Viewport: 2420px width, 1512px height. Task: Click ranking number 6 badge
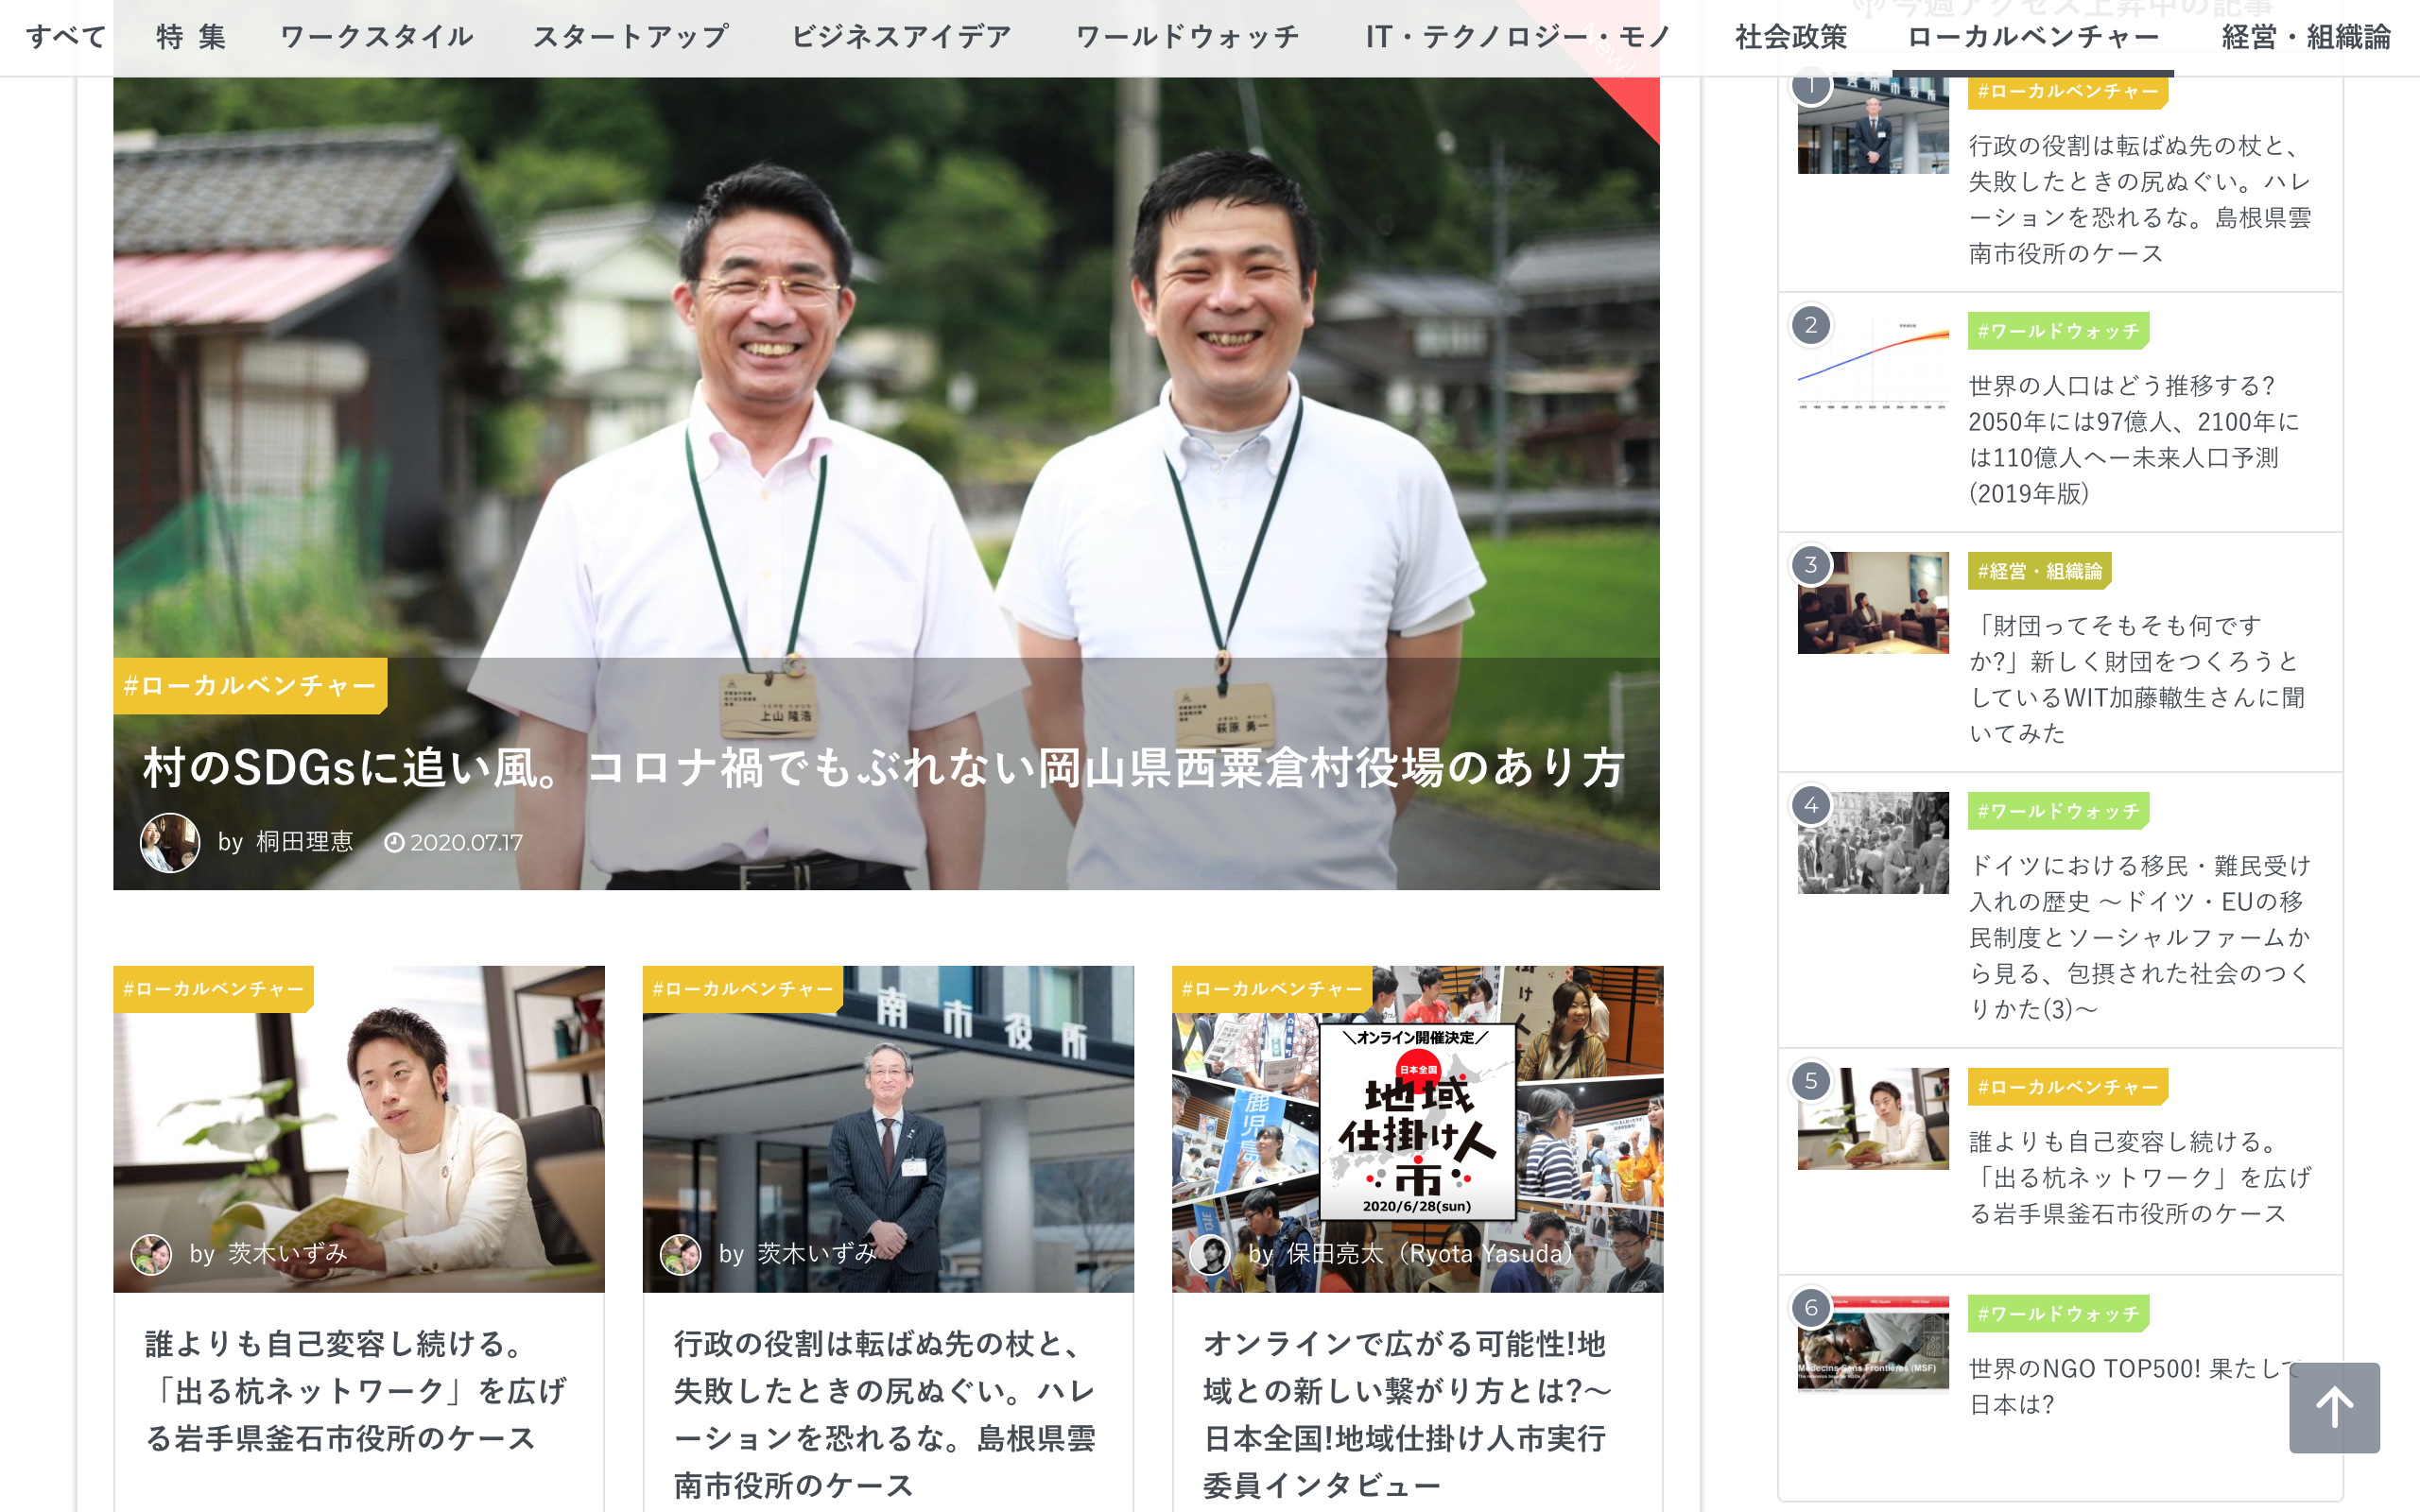pos(1810,1308)
